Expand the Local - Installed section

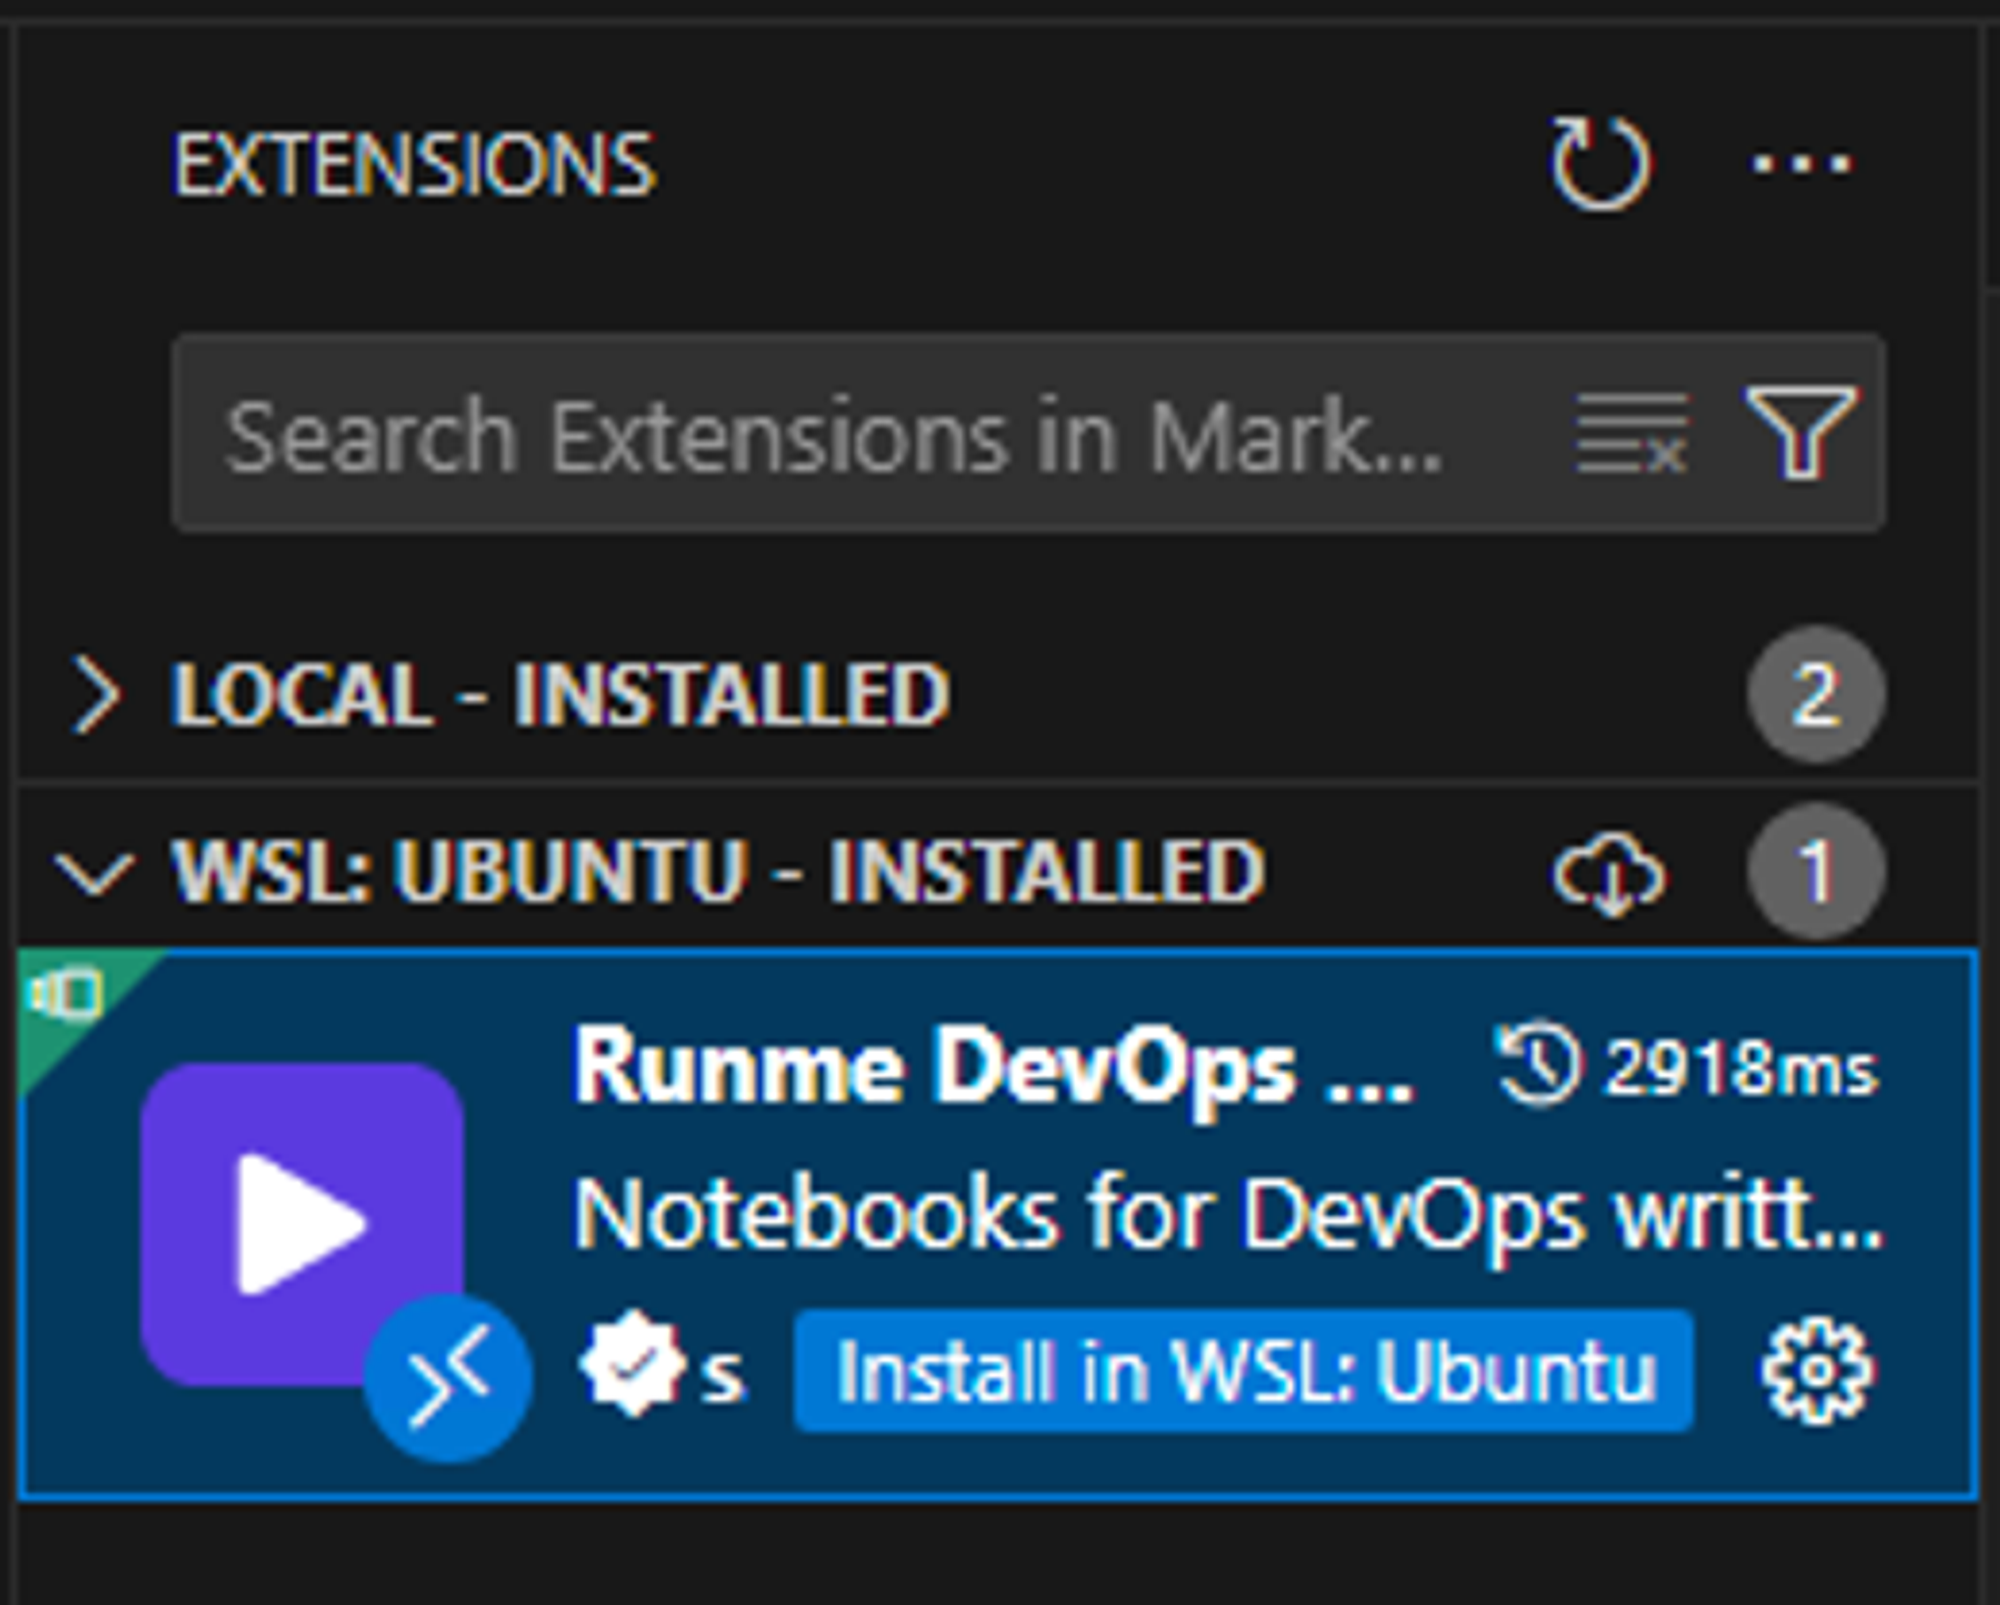(x=96, y=694)
